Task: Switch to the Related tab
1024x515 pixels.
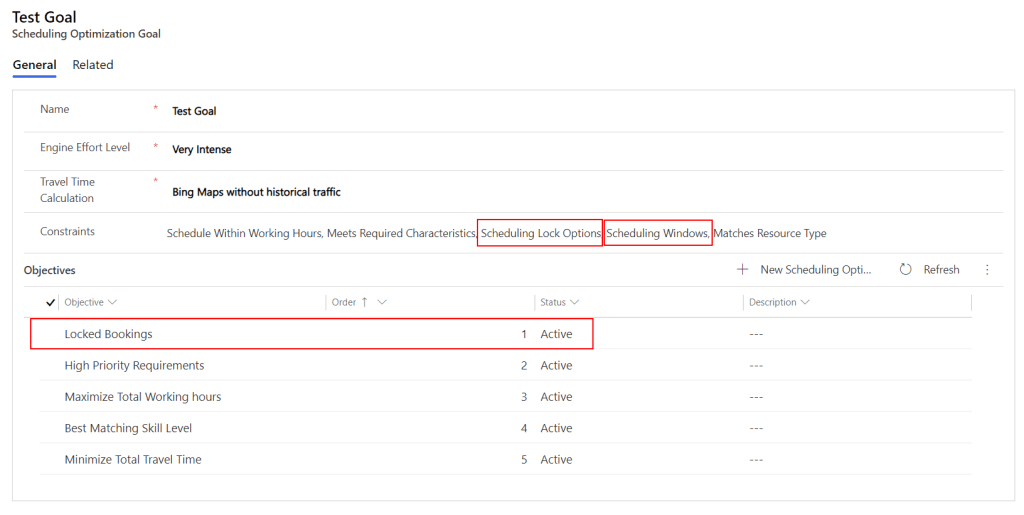Action: [93, 65]
